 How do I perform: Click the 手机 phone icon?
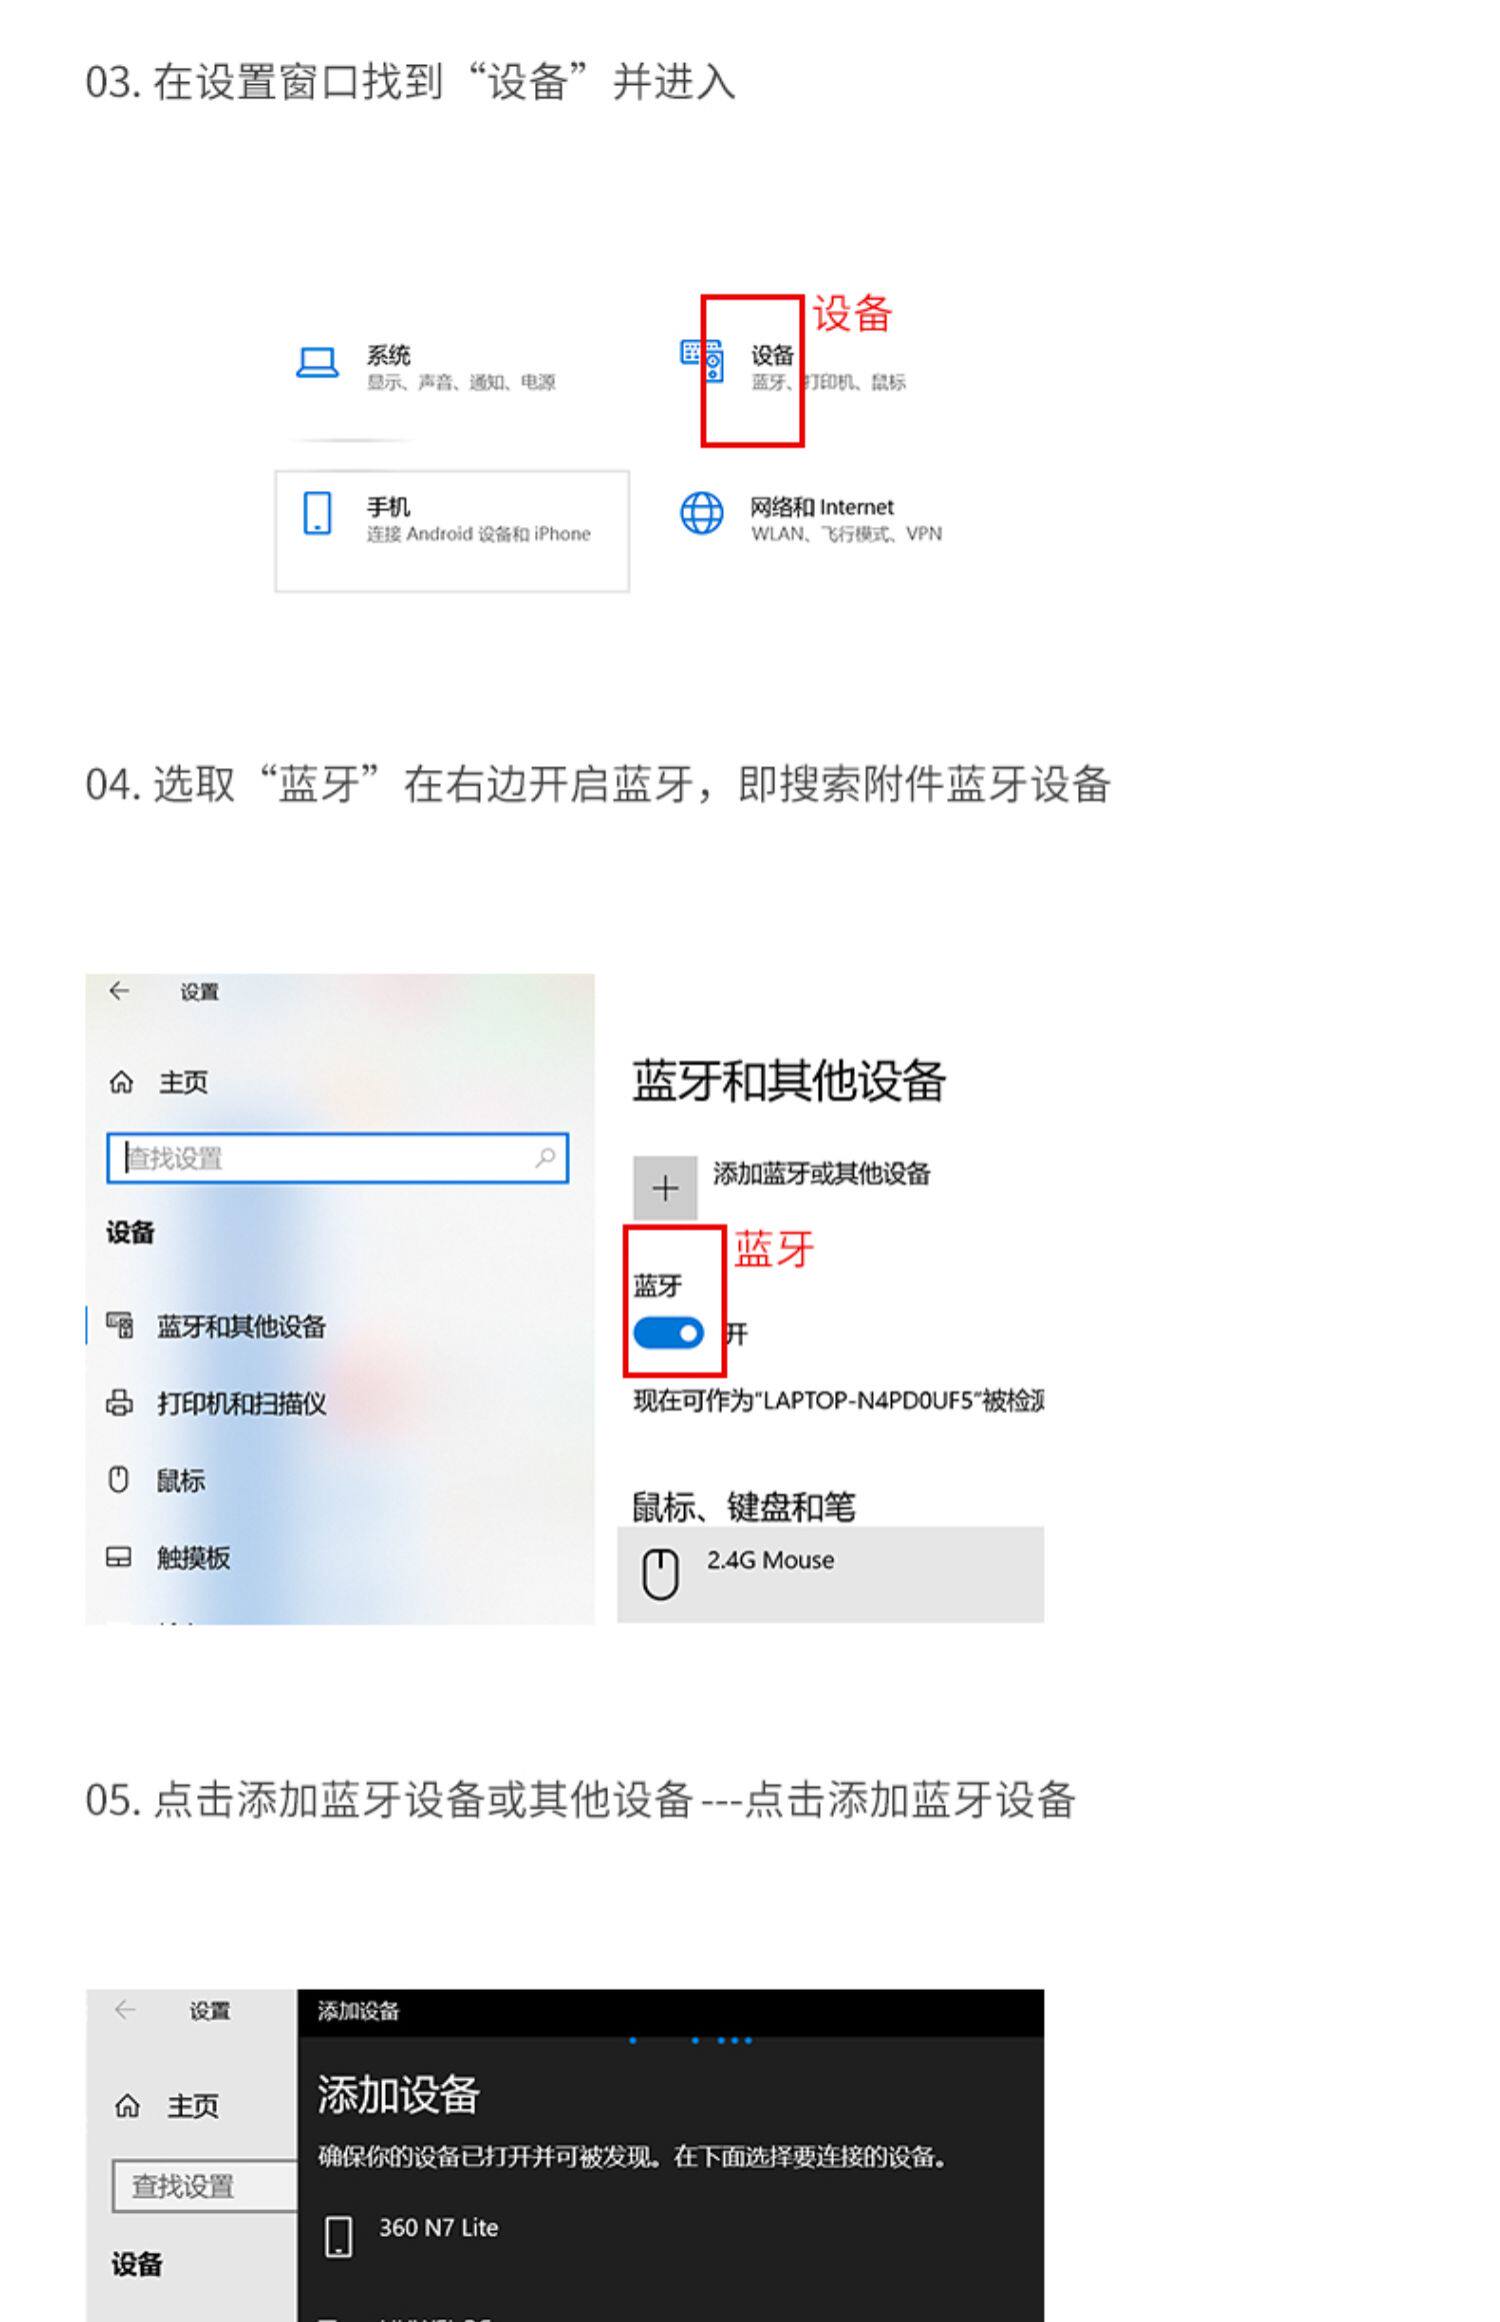coord(317,513)
